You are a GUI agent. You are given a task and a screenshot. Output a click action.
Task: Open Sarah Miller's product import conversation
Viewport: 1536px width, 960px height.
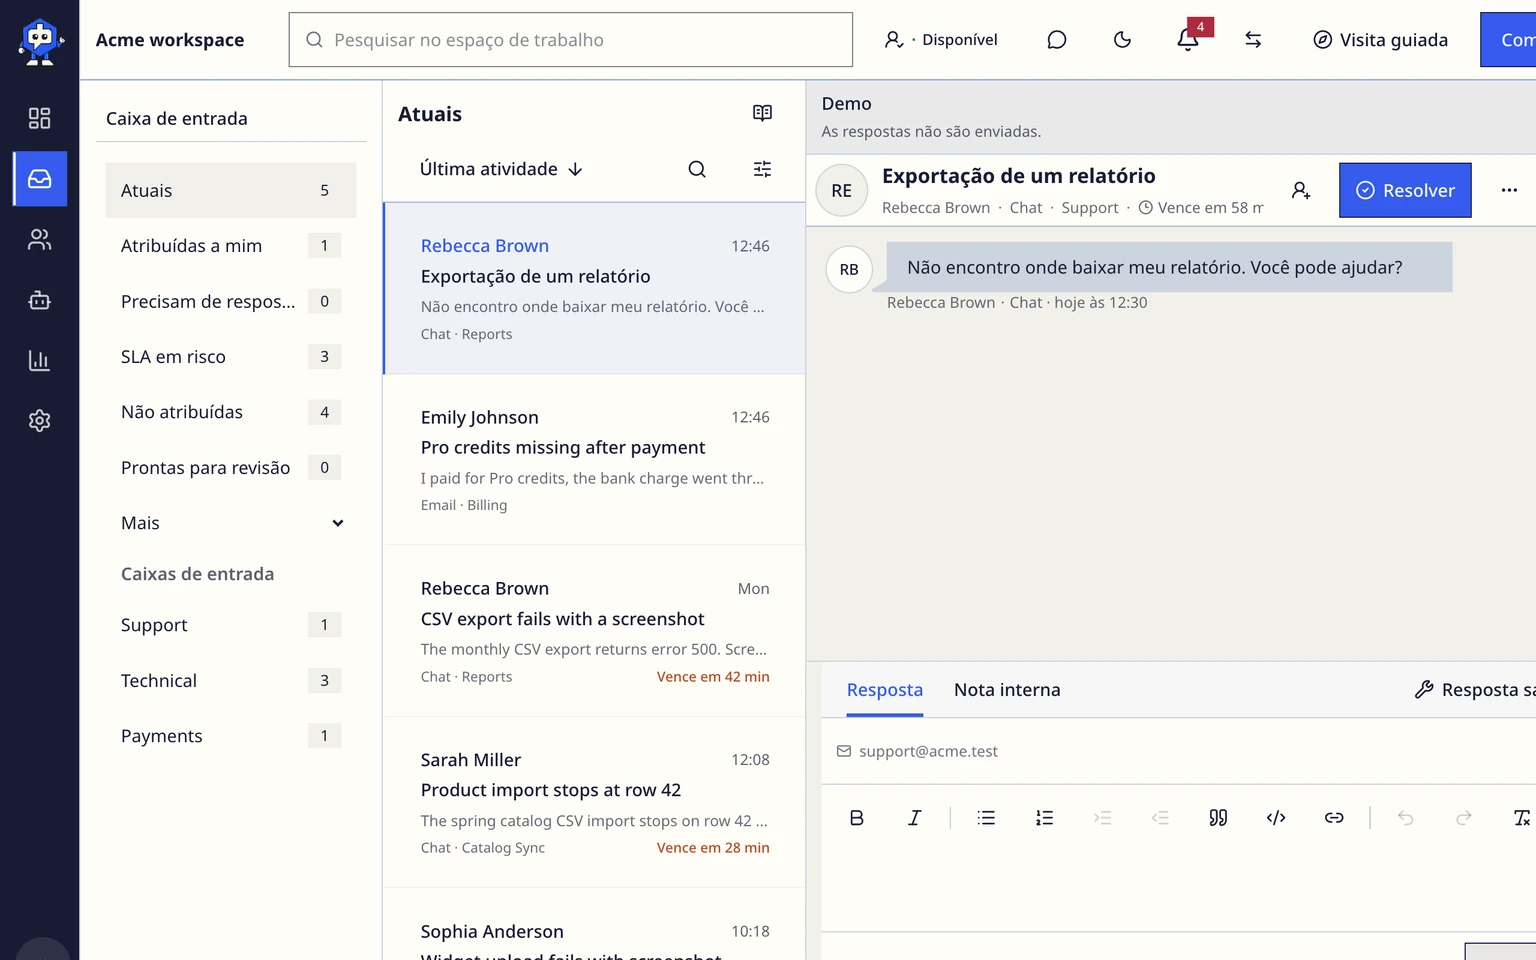click(x=594, y=803)
